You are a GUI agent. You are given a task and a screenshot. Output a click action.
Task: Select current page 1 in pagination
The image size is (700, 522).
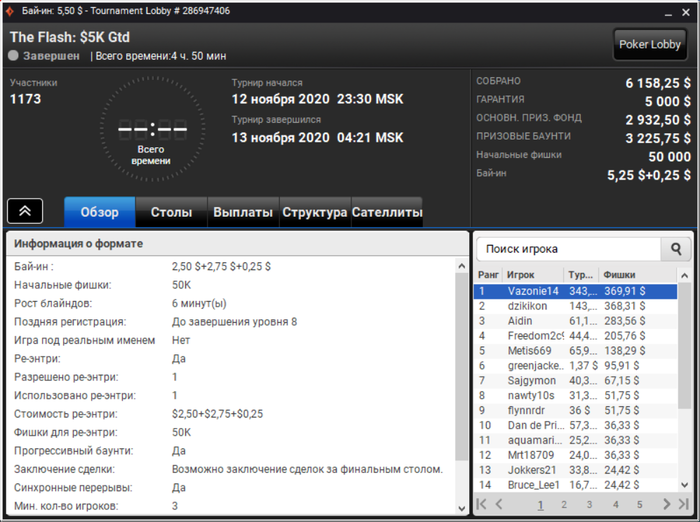click(x=540, y=505)
